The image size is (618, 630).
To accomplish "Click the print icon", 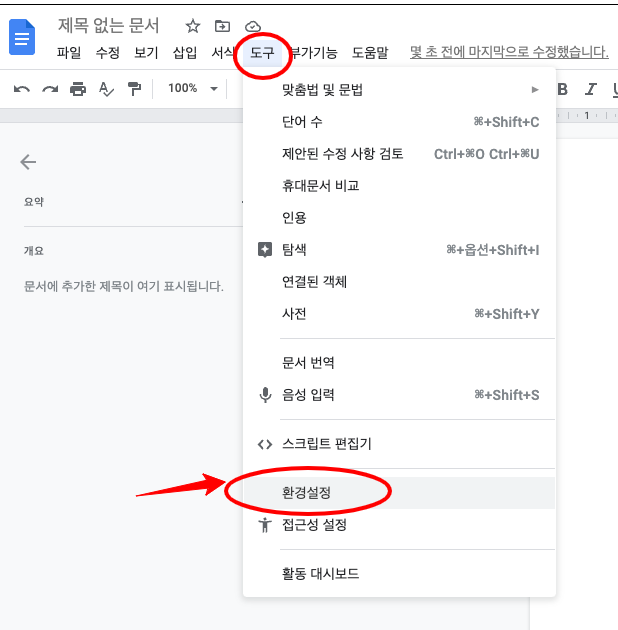I will pyautogui.click(x=78, y=89).
